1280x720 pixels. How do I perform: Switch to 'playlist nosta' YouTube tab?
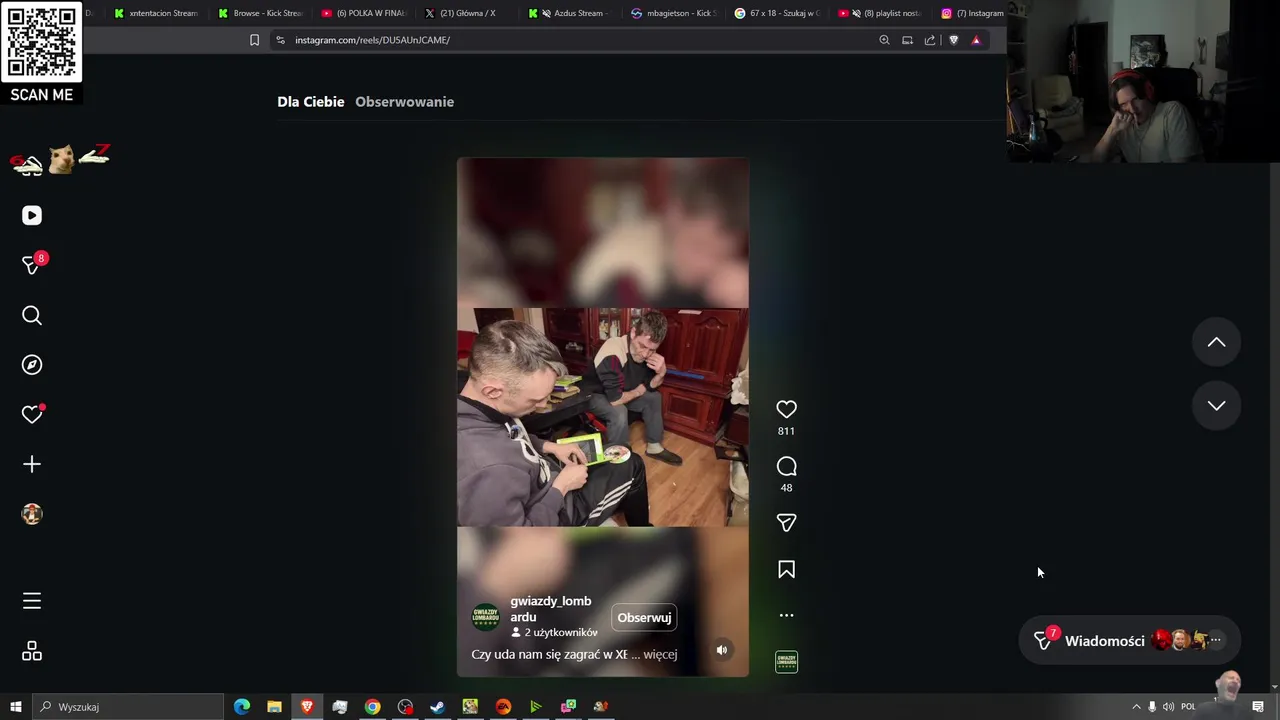click(882, 13)
